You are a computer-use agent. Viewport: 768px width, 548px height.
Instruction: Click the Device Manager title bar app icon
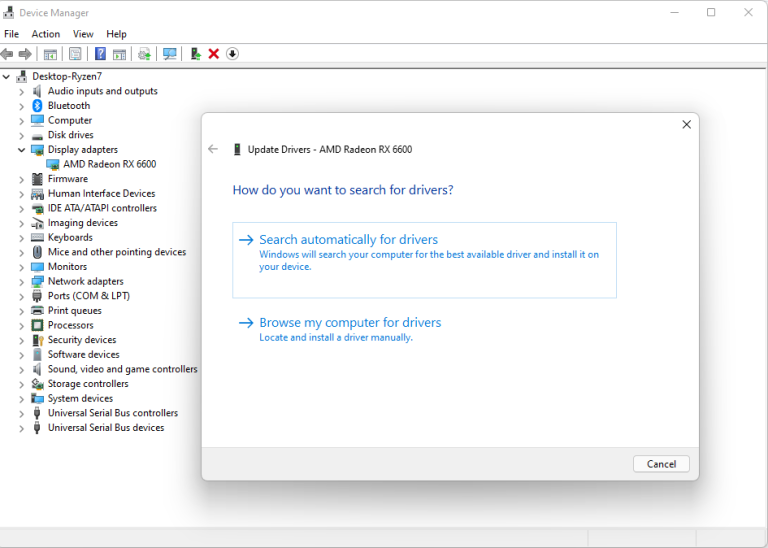click(9, 12)
